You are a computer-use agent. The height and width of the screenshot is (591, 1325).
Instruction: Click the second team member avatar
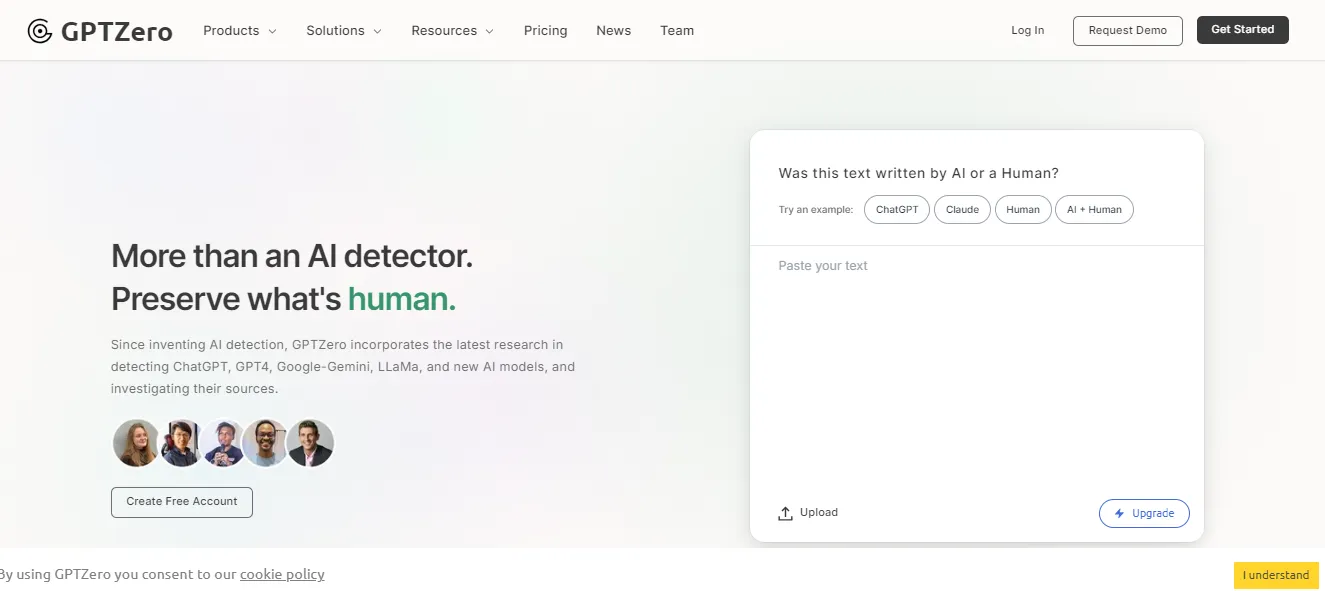tap(182, 443)
